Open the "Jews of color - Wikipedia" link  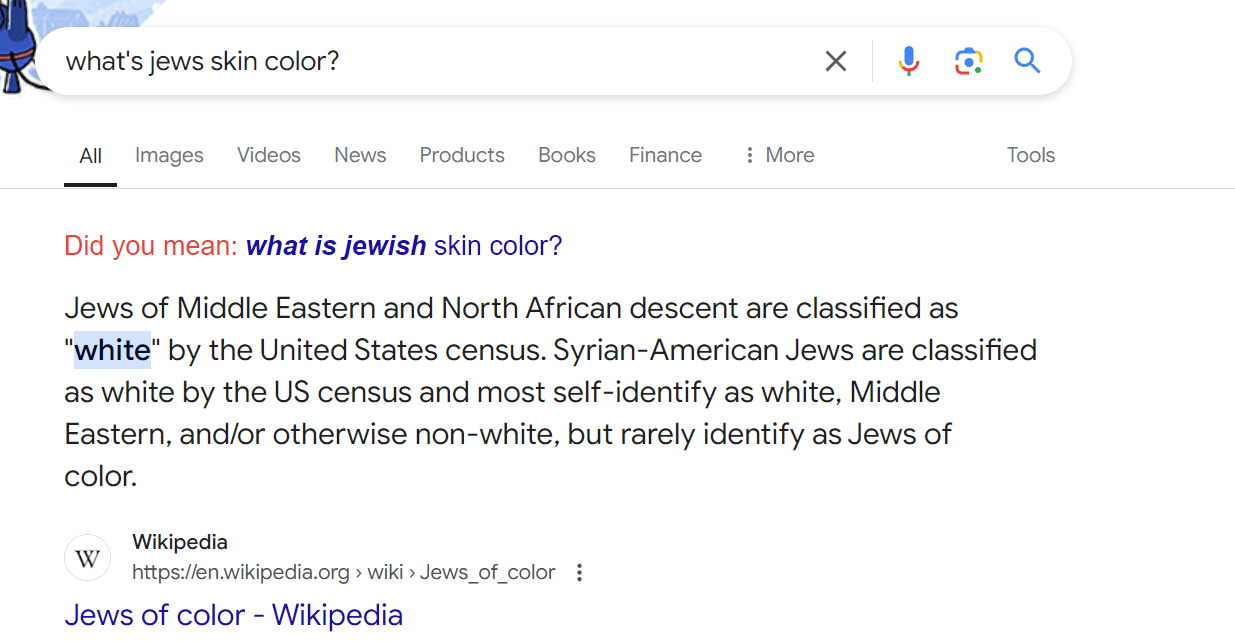[233, 615]
